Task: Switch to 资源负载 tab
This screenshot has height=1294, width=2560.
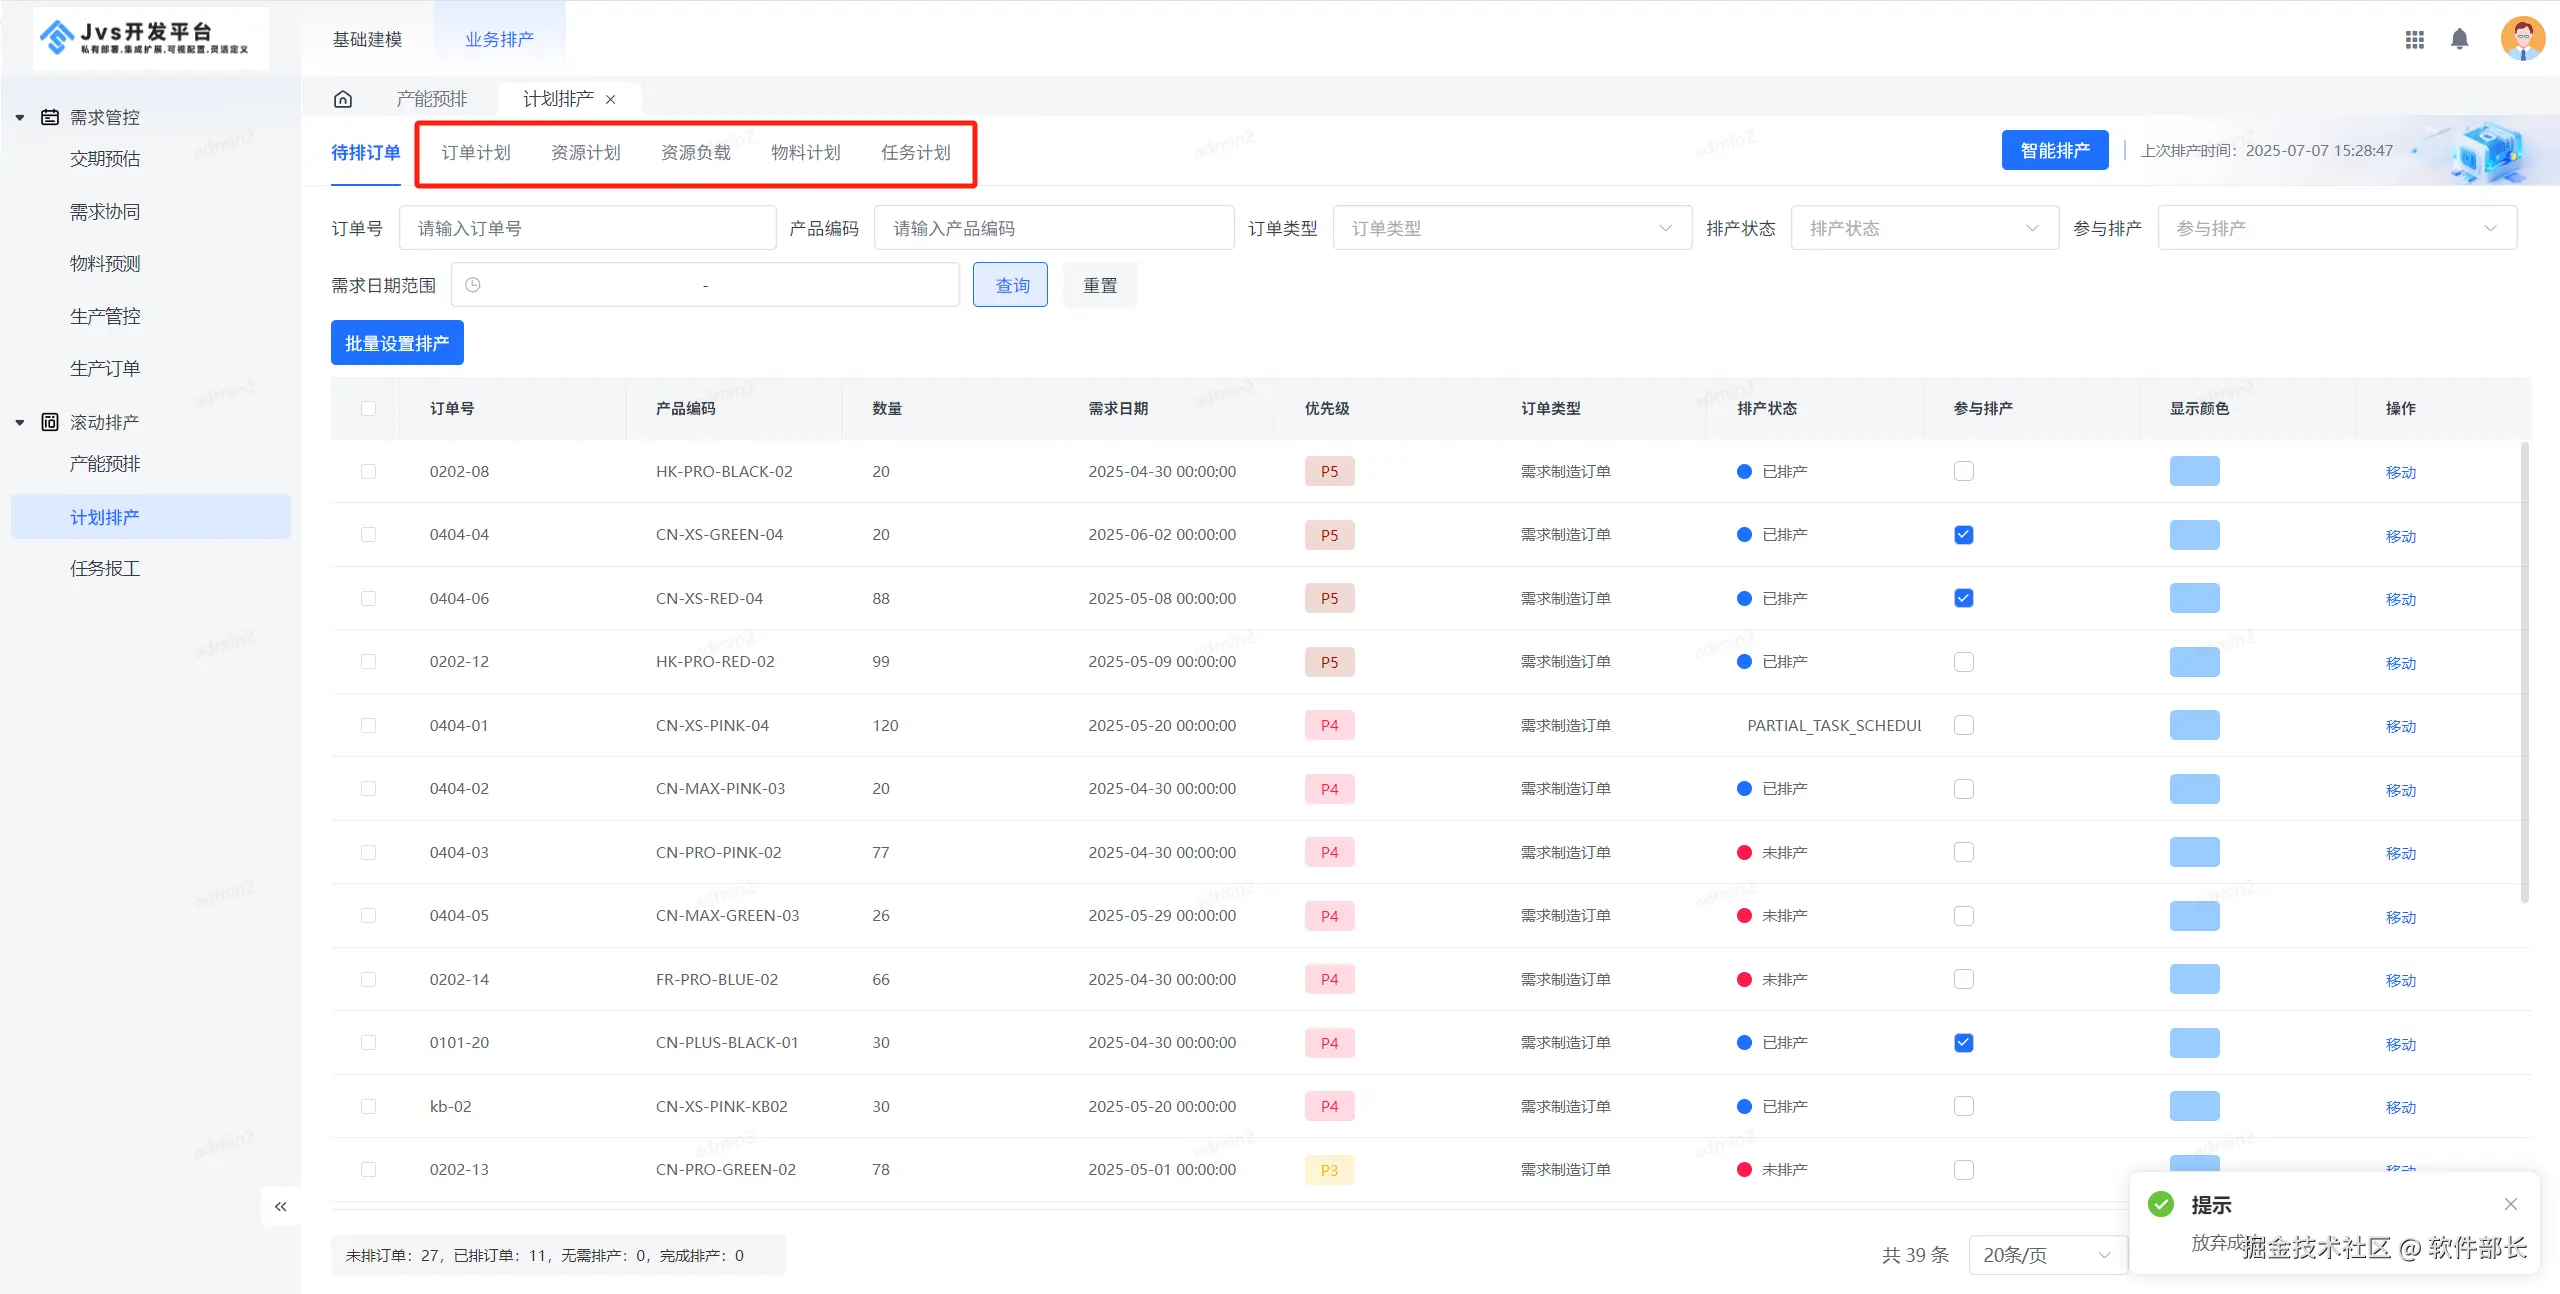Action: point(695,152)
